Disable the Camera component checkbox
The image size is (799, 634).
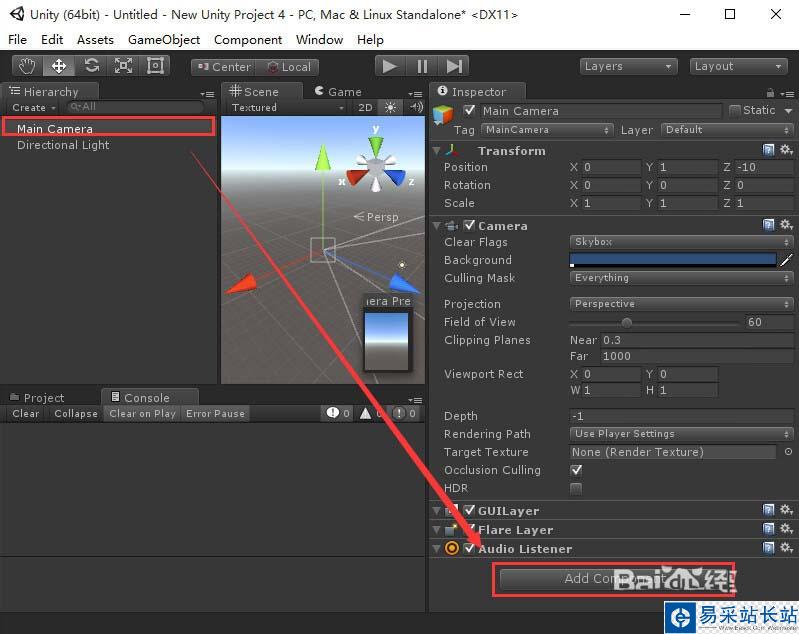469,225
